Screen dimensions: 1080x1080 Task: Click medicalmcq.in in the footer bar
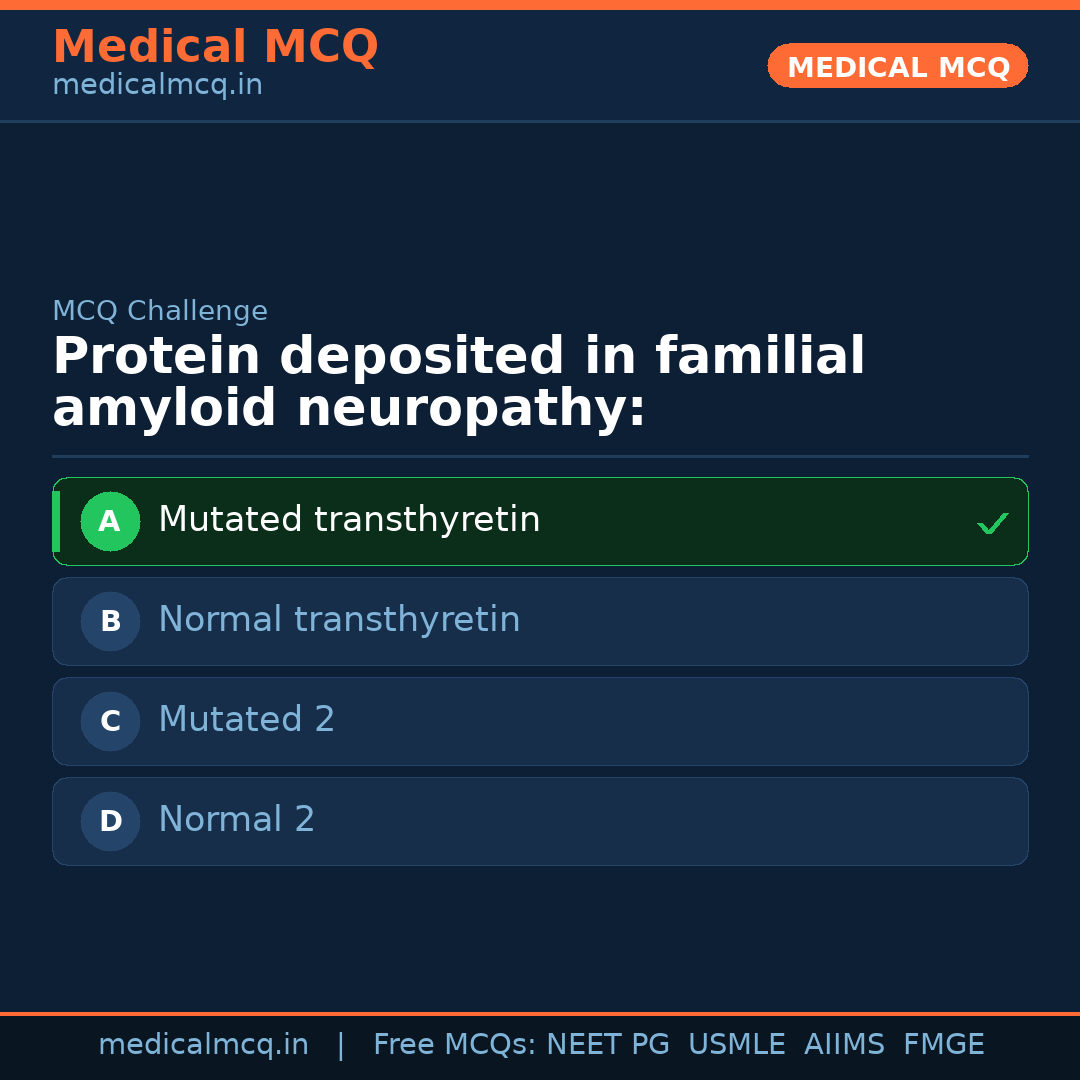click(204, 1044)
